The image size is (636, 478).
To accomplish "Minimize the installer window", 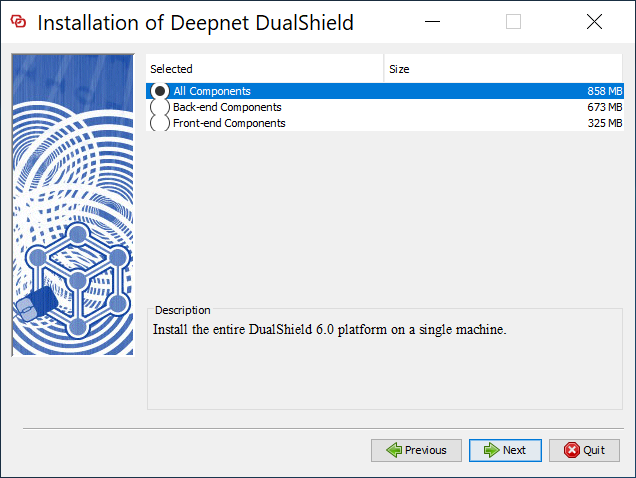I will click(x=432, y=22).
